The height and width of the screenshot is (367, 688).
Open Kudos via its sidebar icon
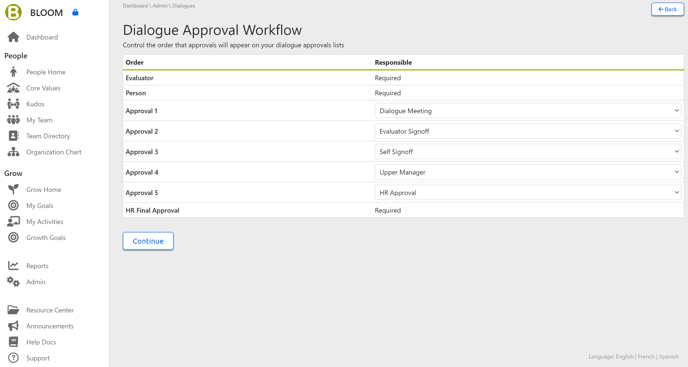(x=13, y=104)
